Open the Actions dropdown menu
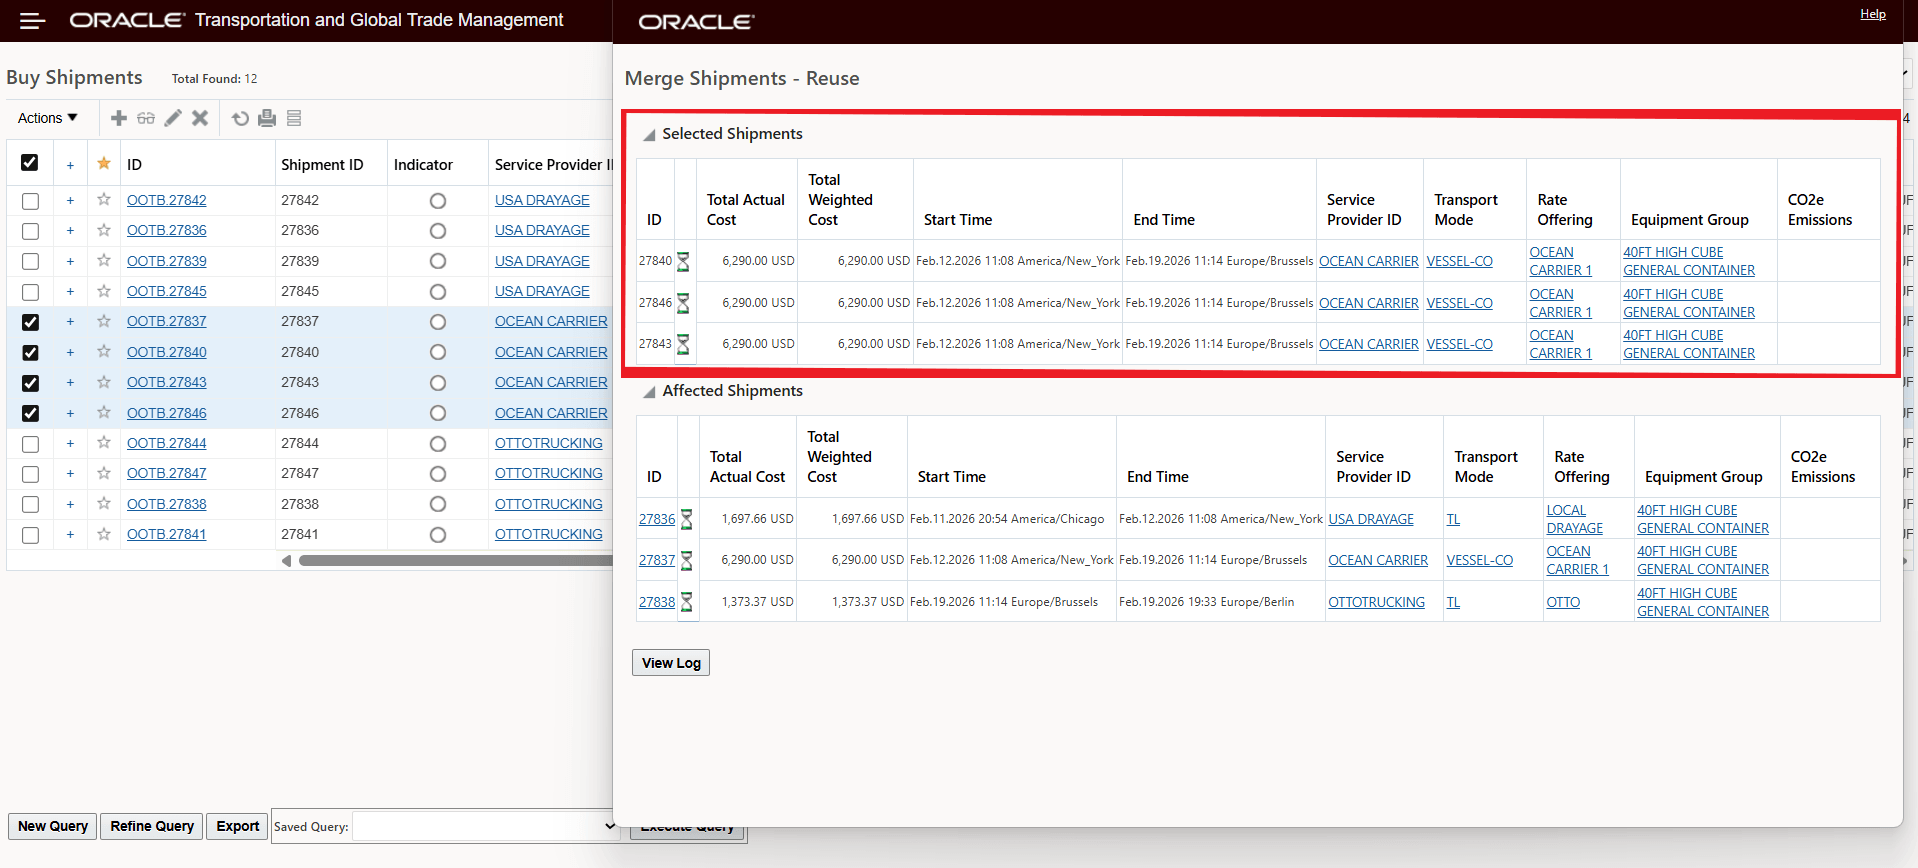Screen dimensions: 1918x868 [47, 118]
